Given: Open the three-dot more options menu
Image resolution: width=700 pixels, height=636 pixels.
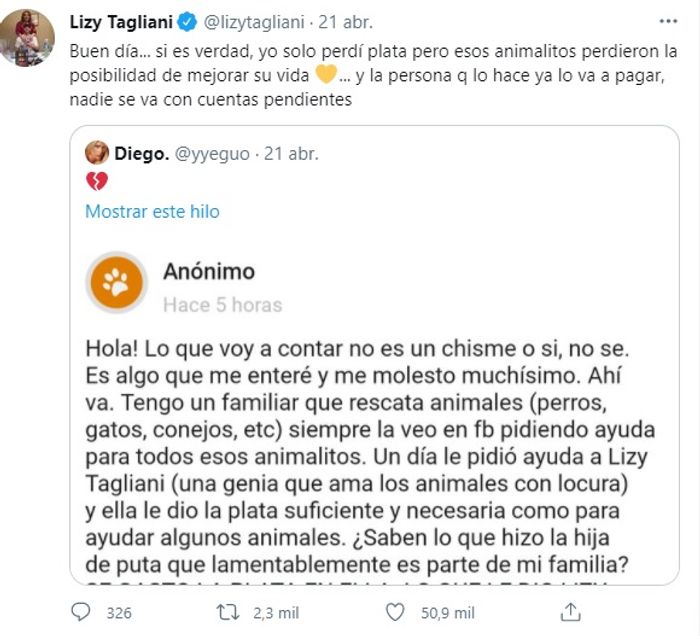Looking at the screenshot, I should click(x=667, y=21).
